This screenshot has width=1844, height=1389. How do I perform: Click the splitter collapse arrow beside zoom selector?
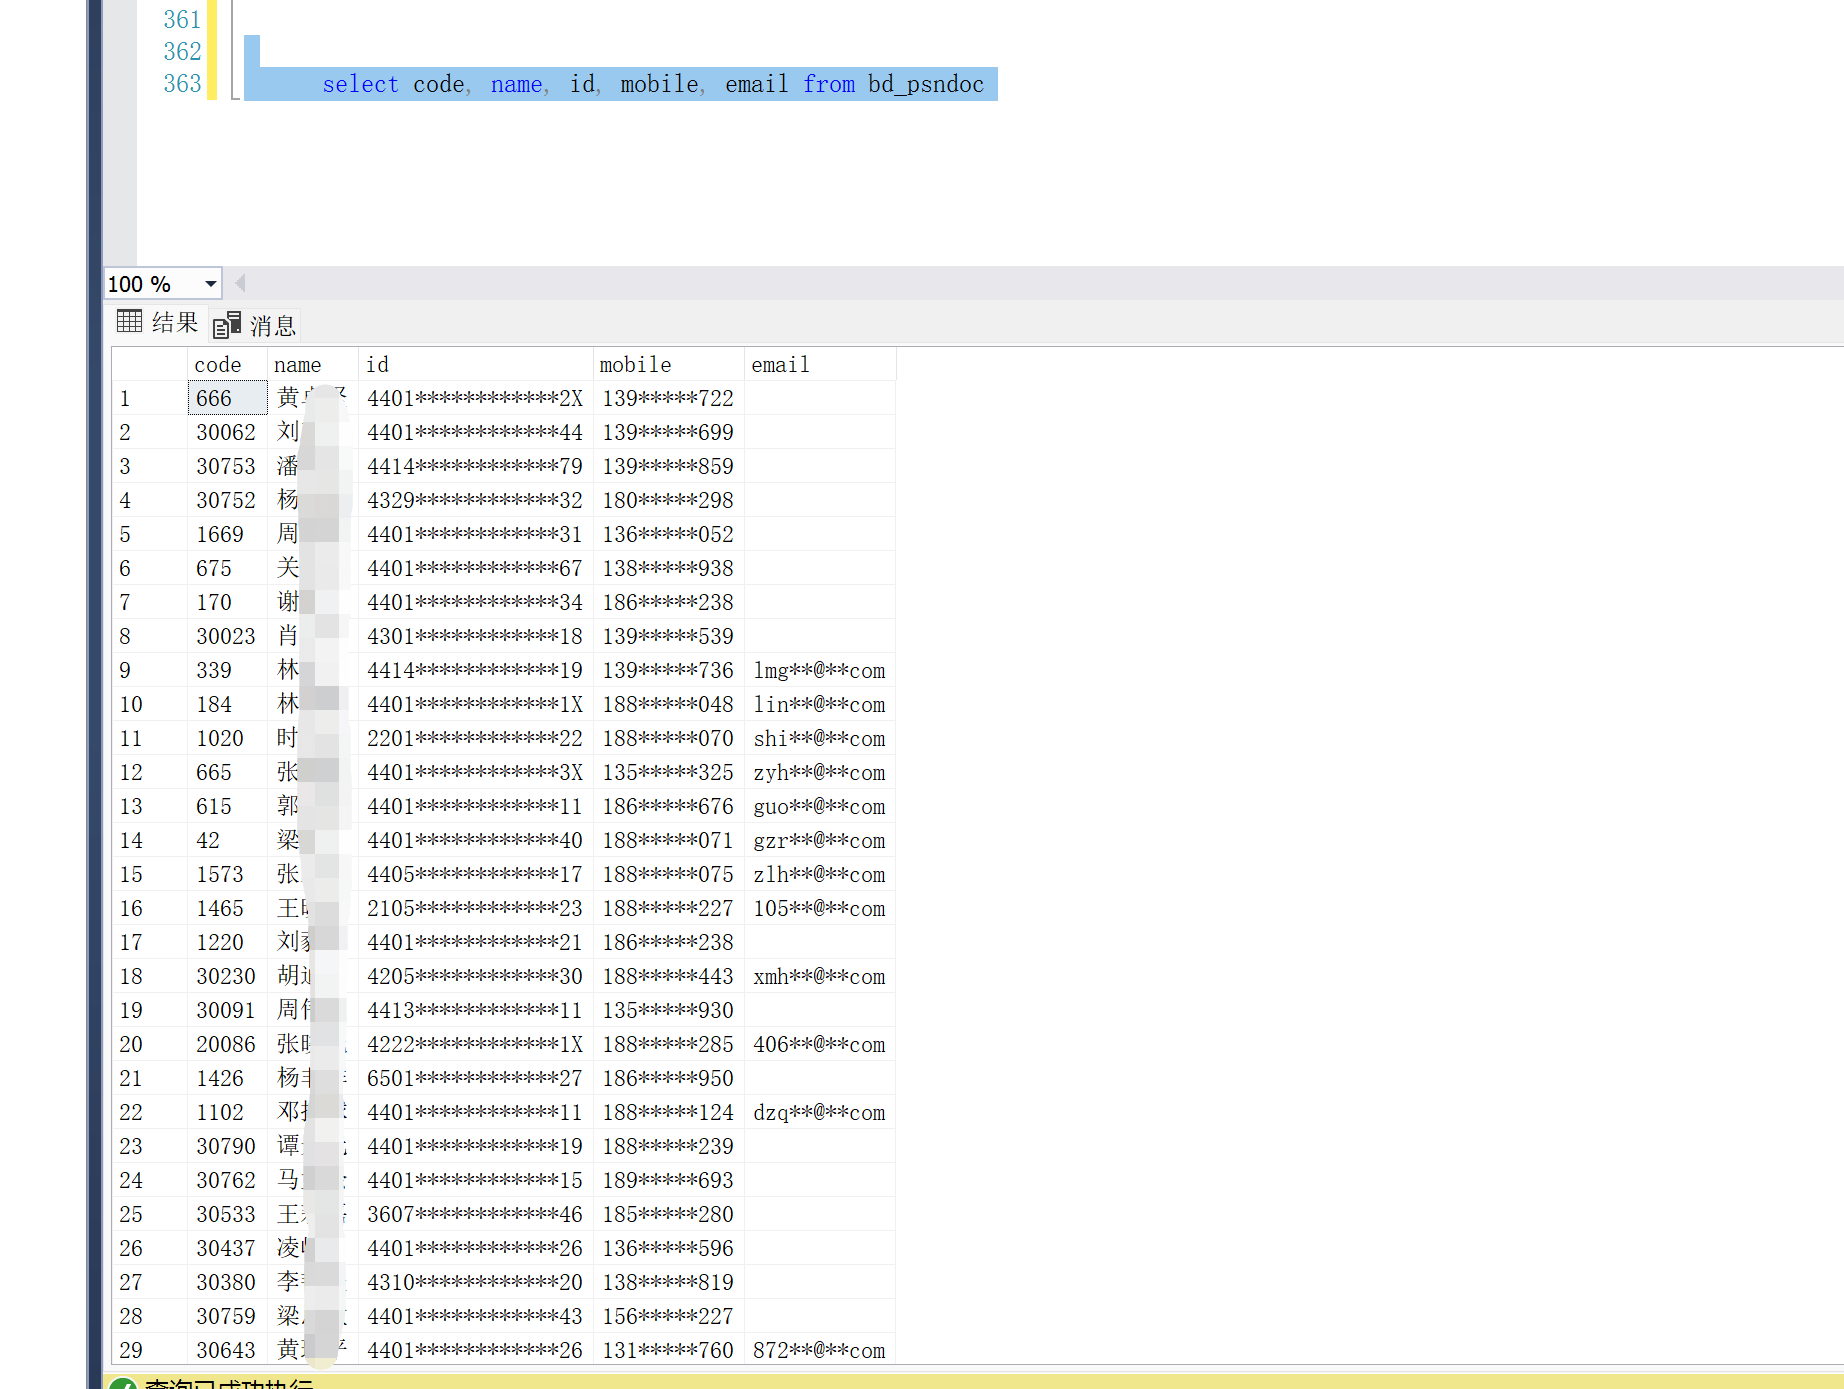[x=240, y=283]
